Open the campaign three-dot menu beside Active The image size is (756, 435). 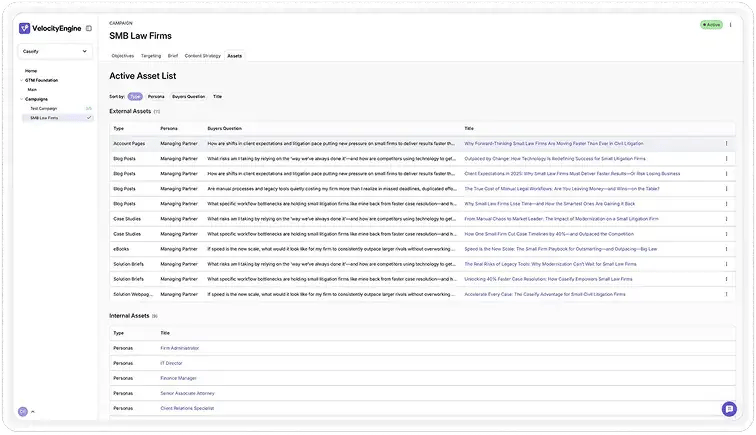[731, 24]
